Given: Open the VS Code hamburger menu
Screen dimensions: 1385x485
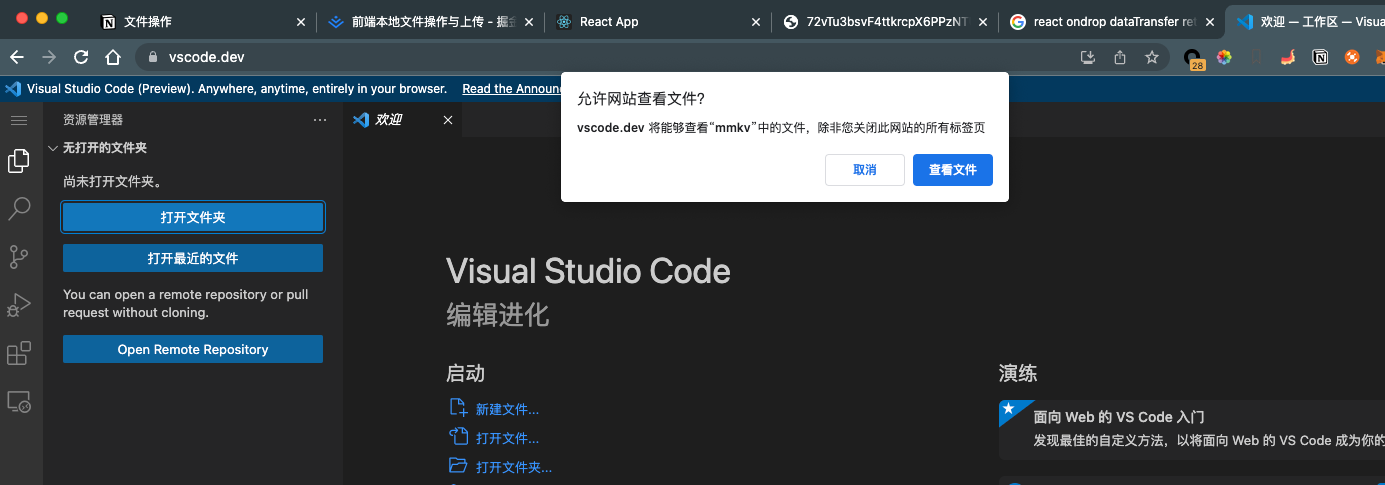Looking at the screenshot, I should [18, 120].
